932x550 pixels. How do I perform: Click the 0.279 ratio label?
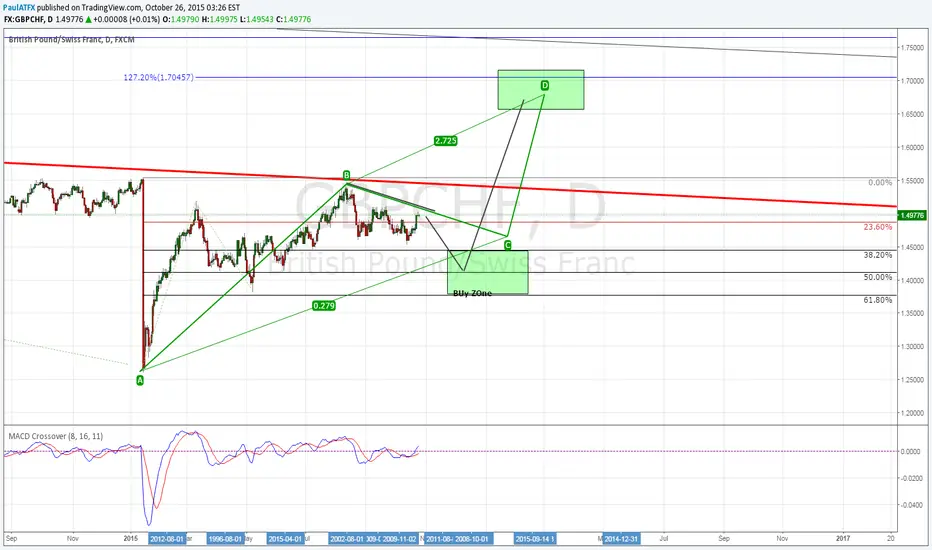(323, 306)
